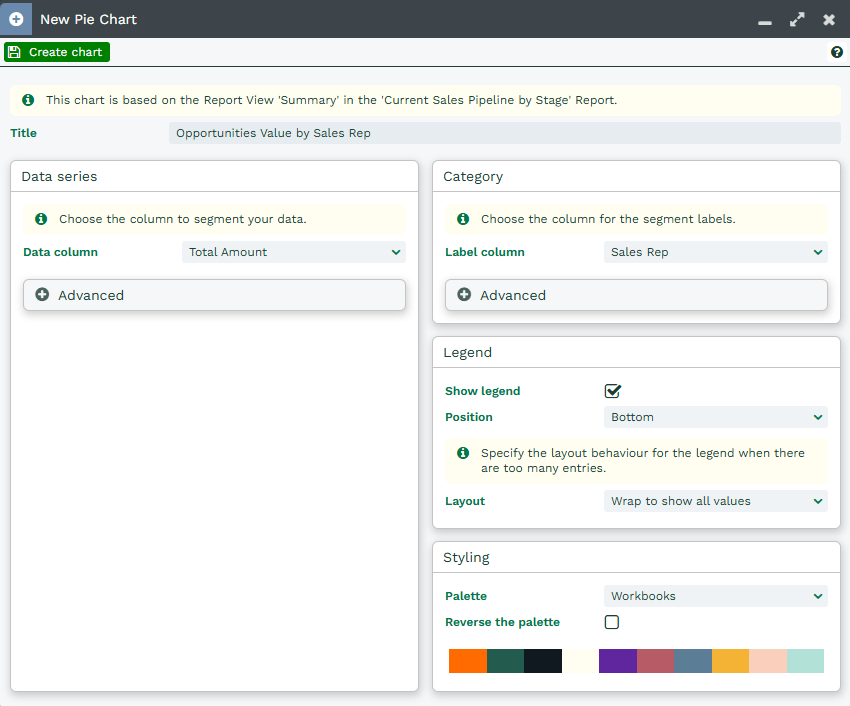This screenshot has width=850, height=706.
Task: Open the Data column dropdown
Action: click(294, 252)
